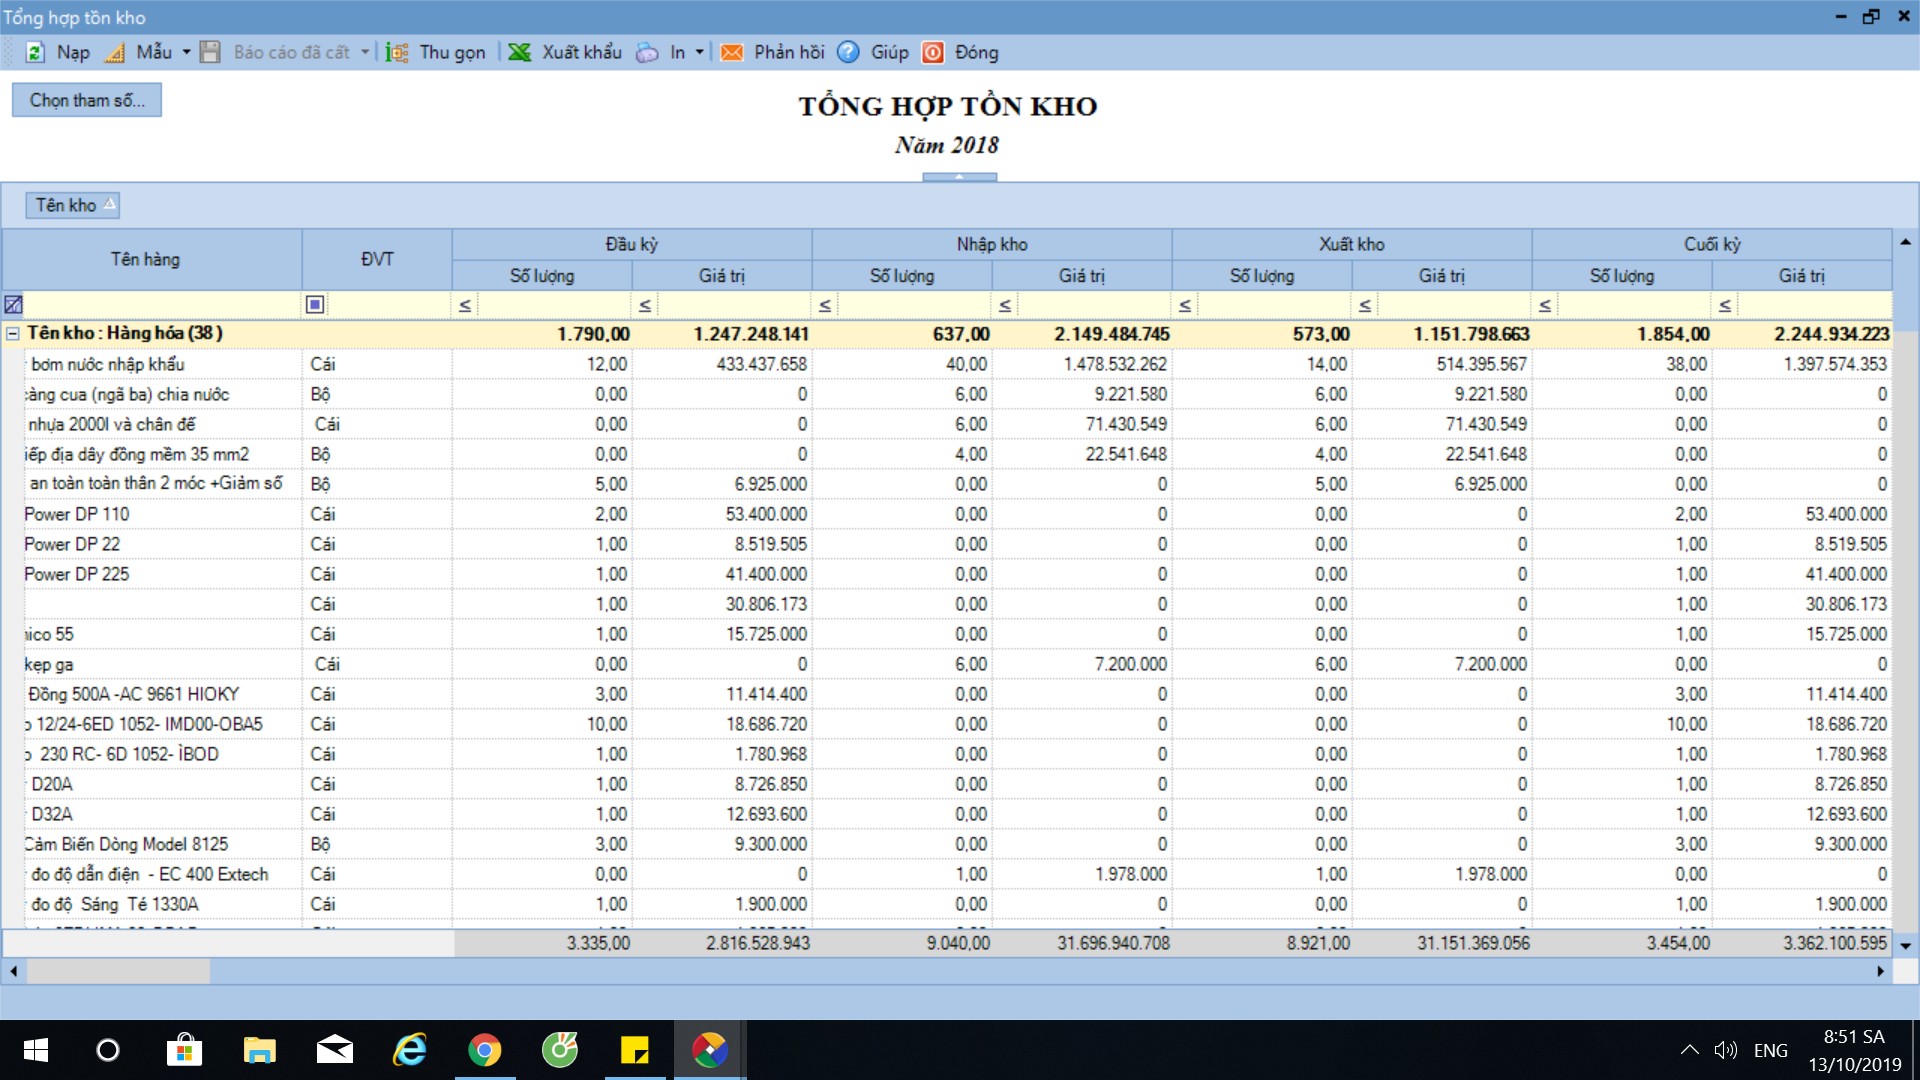Select the kẹp ga row
Viewport: 1920px width, 1080px height.
pyautogui.click(x=957, y=664)
